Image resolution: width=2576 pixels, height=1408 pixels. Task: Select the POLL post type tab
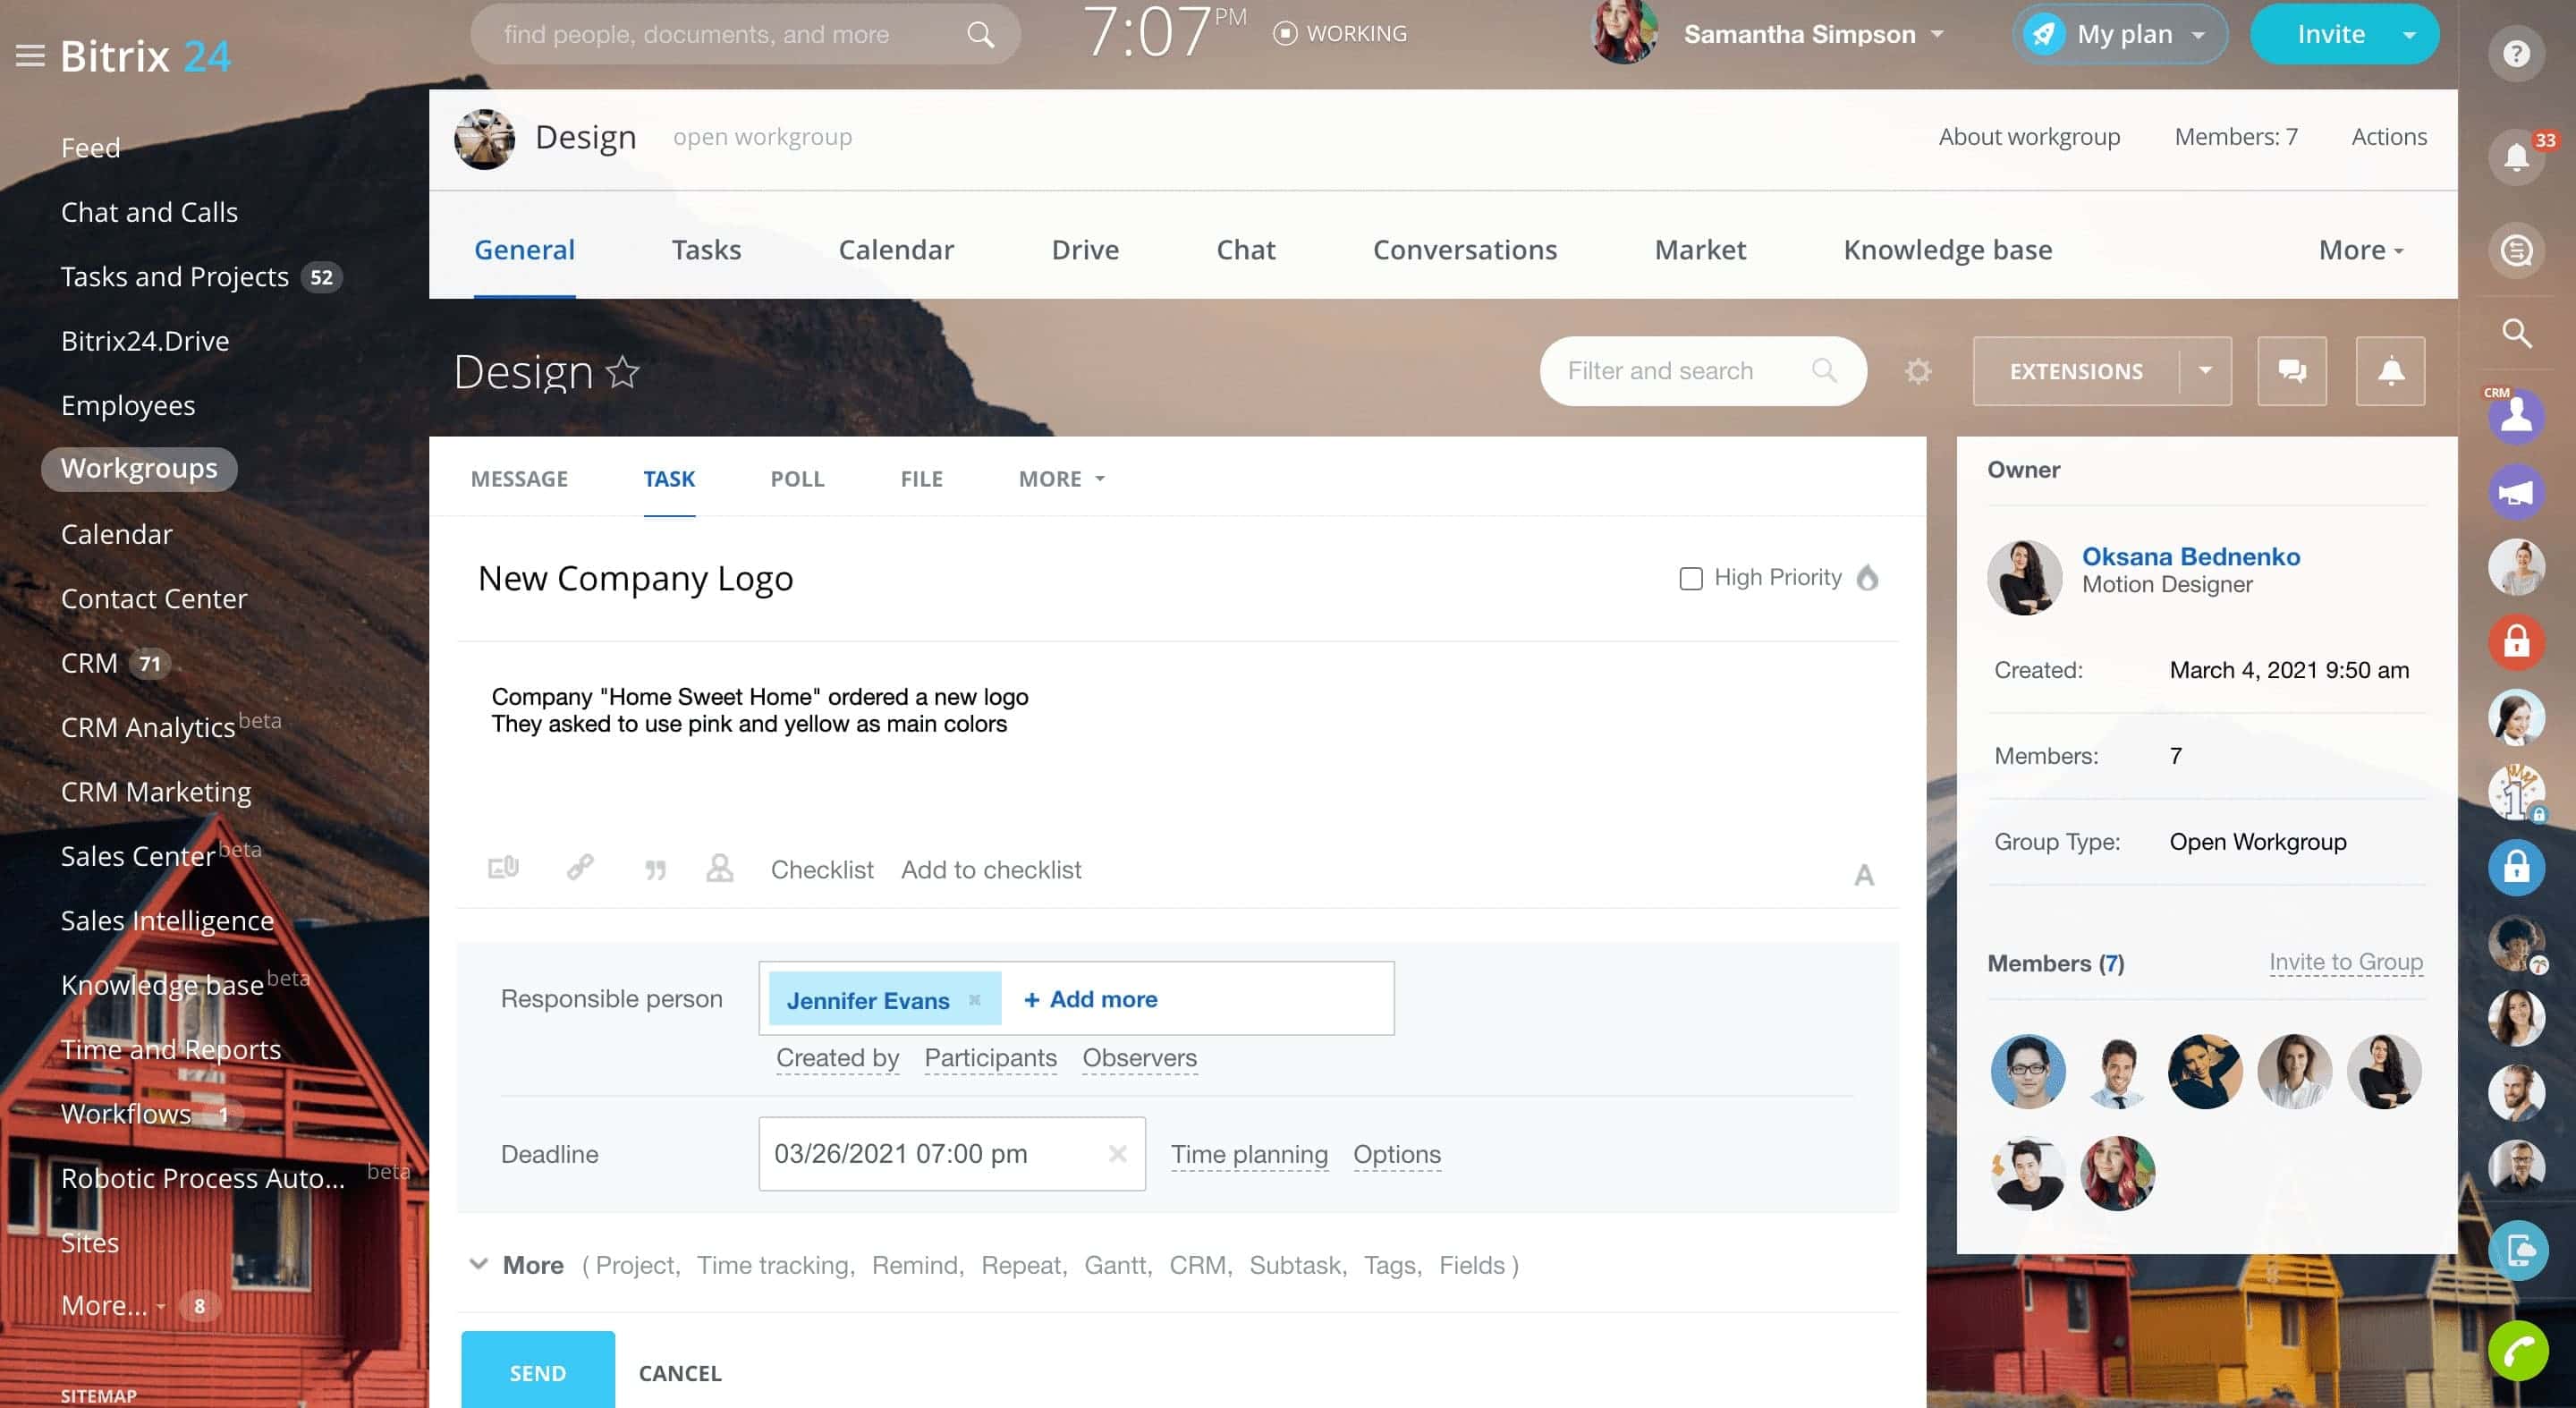pos(797,479)
